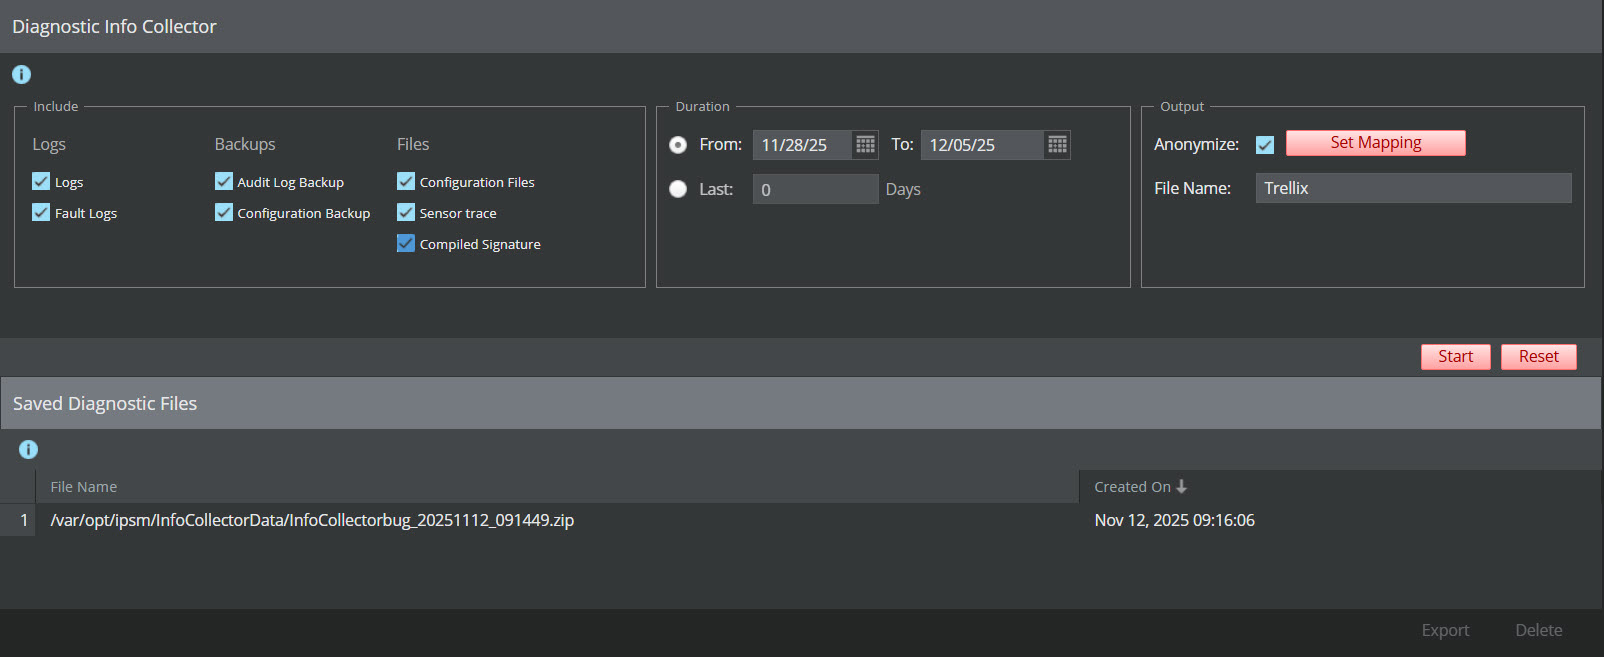Click the File Name field containing Trellix
The image size is (1604, 657).
pyautogui.click(x=1414, y=188)
